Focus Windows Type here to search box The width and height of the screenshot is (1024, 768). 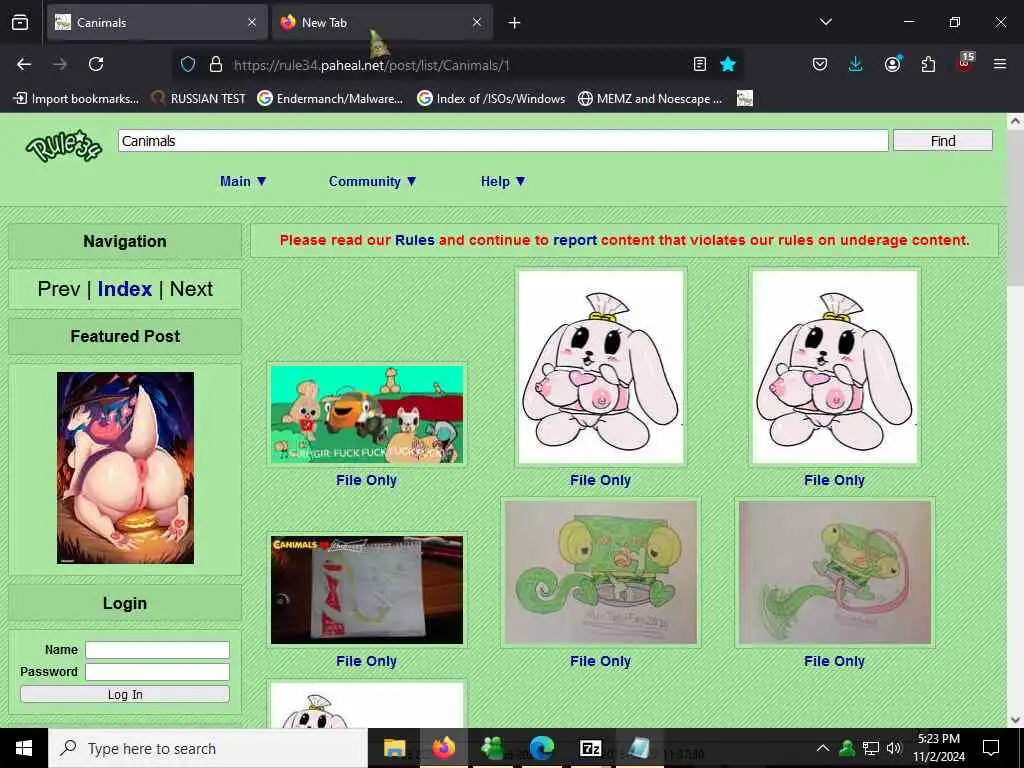pos(208,748)
